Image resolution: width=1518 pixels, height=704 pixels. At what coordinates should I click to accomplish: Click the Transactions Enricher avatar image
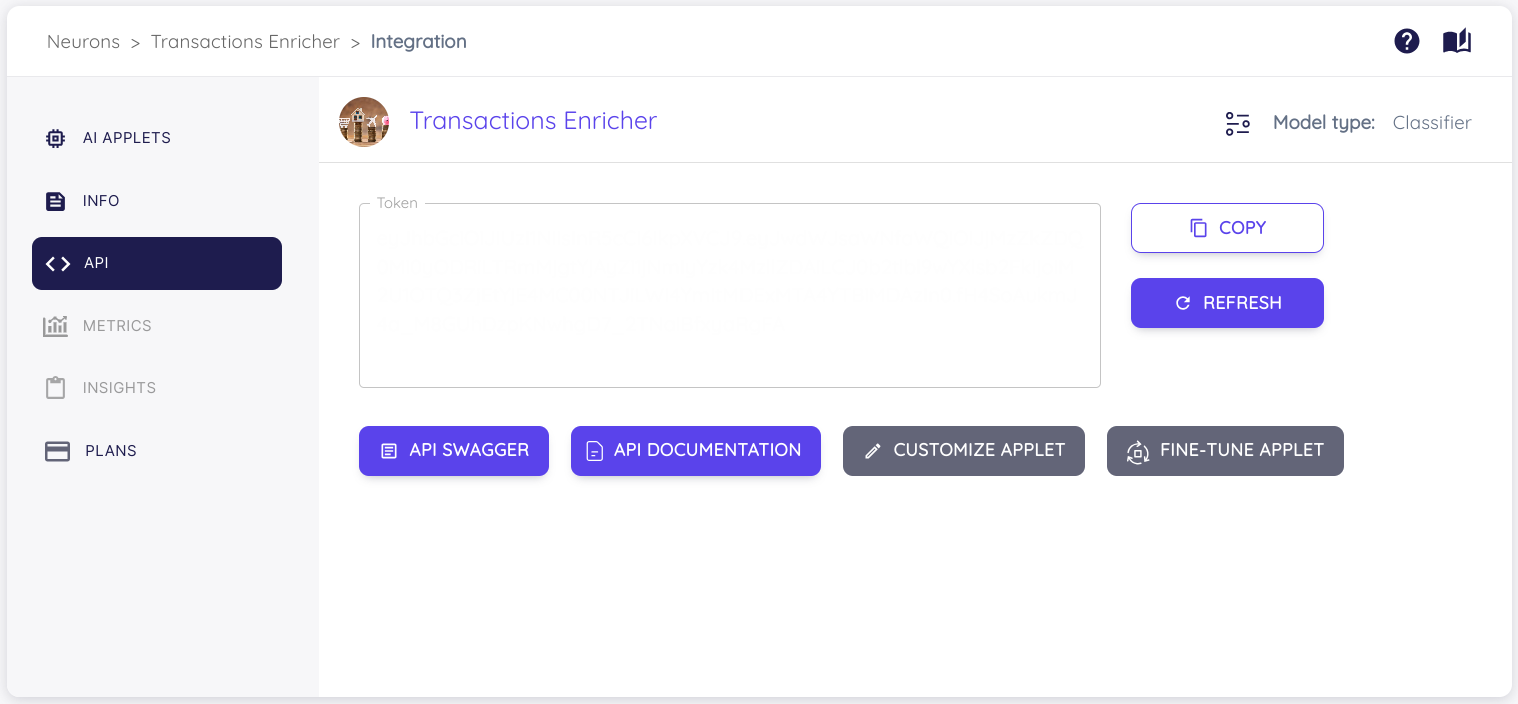click(364, 122)
